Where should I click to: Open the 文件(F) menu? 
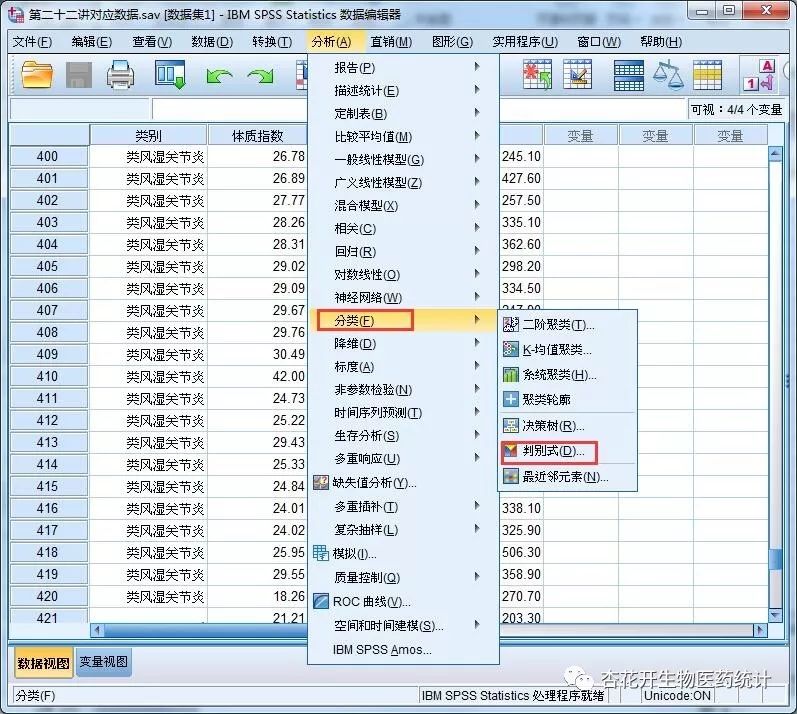(32, 42)
